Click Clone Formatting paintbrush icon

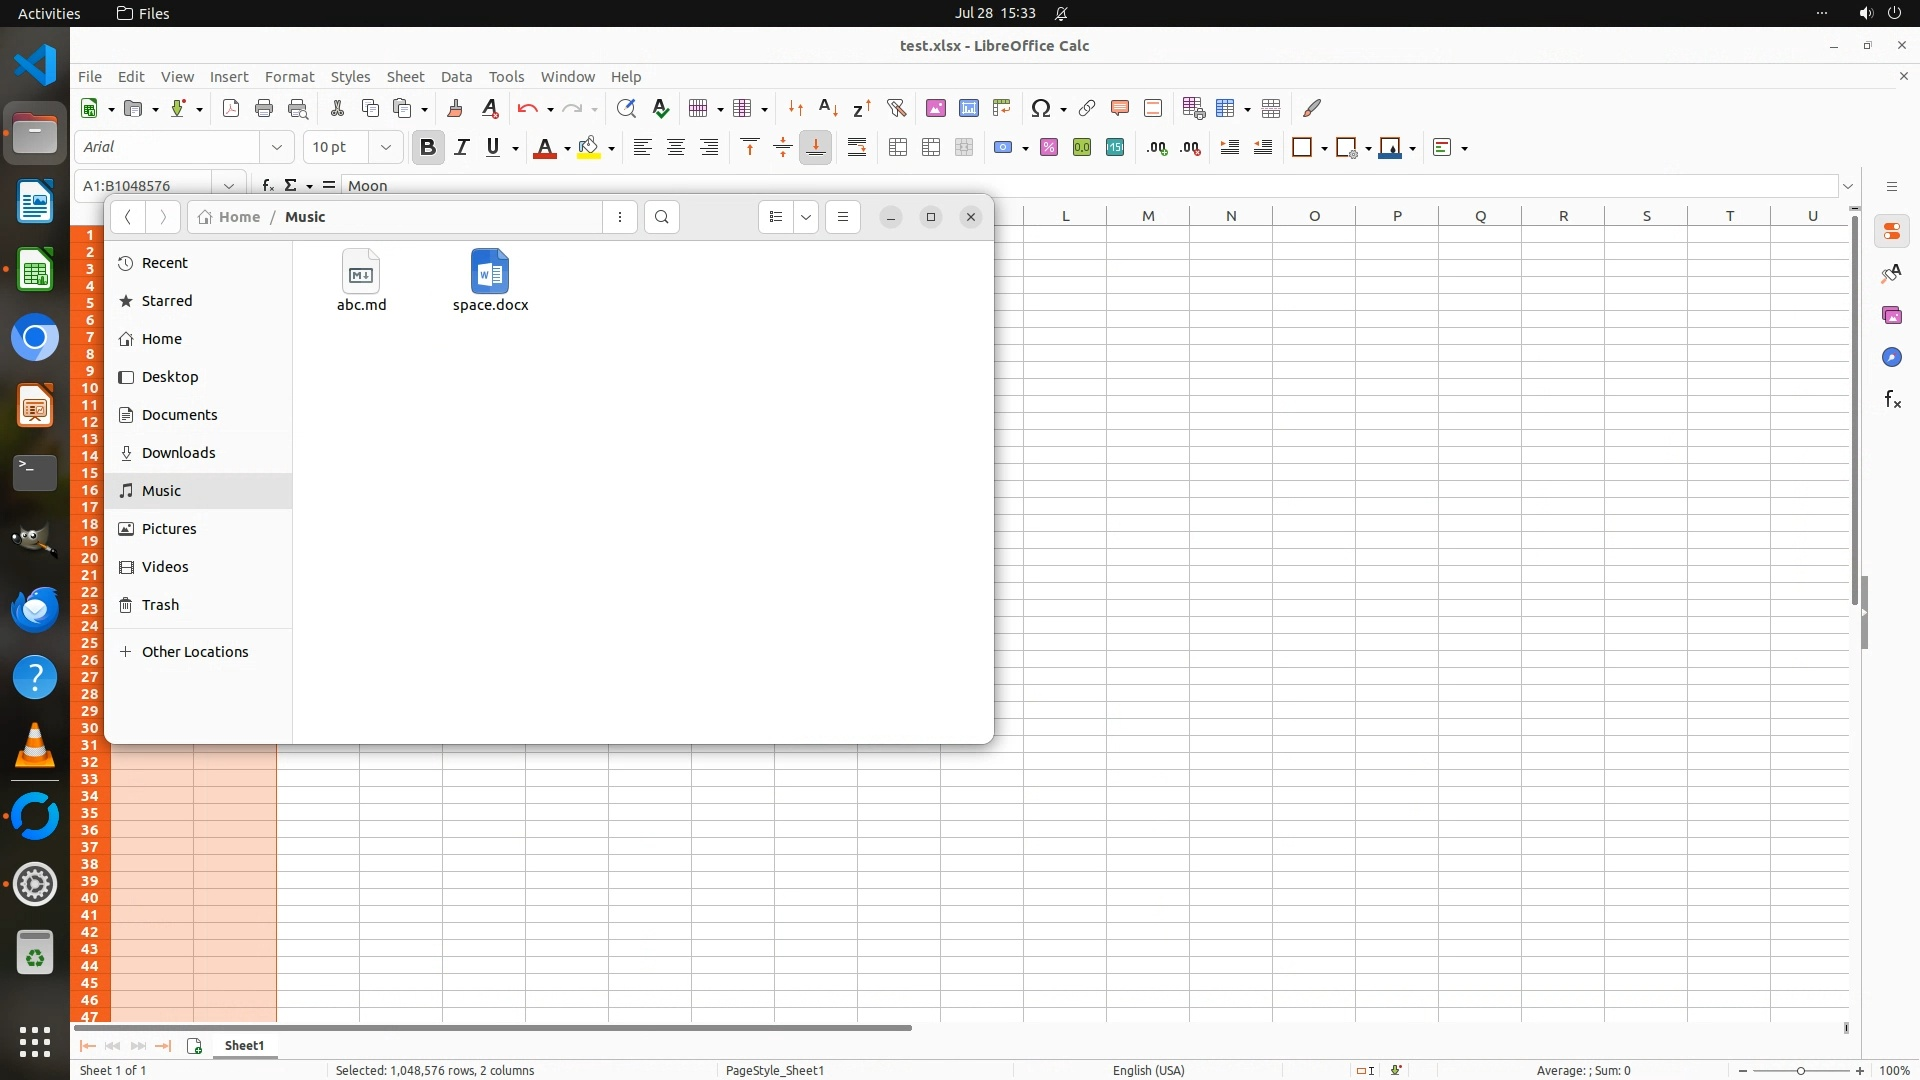tap(455, 108)
